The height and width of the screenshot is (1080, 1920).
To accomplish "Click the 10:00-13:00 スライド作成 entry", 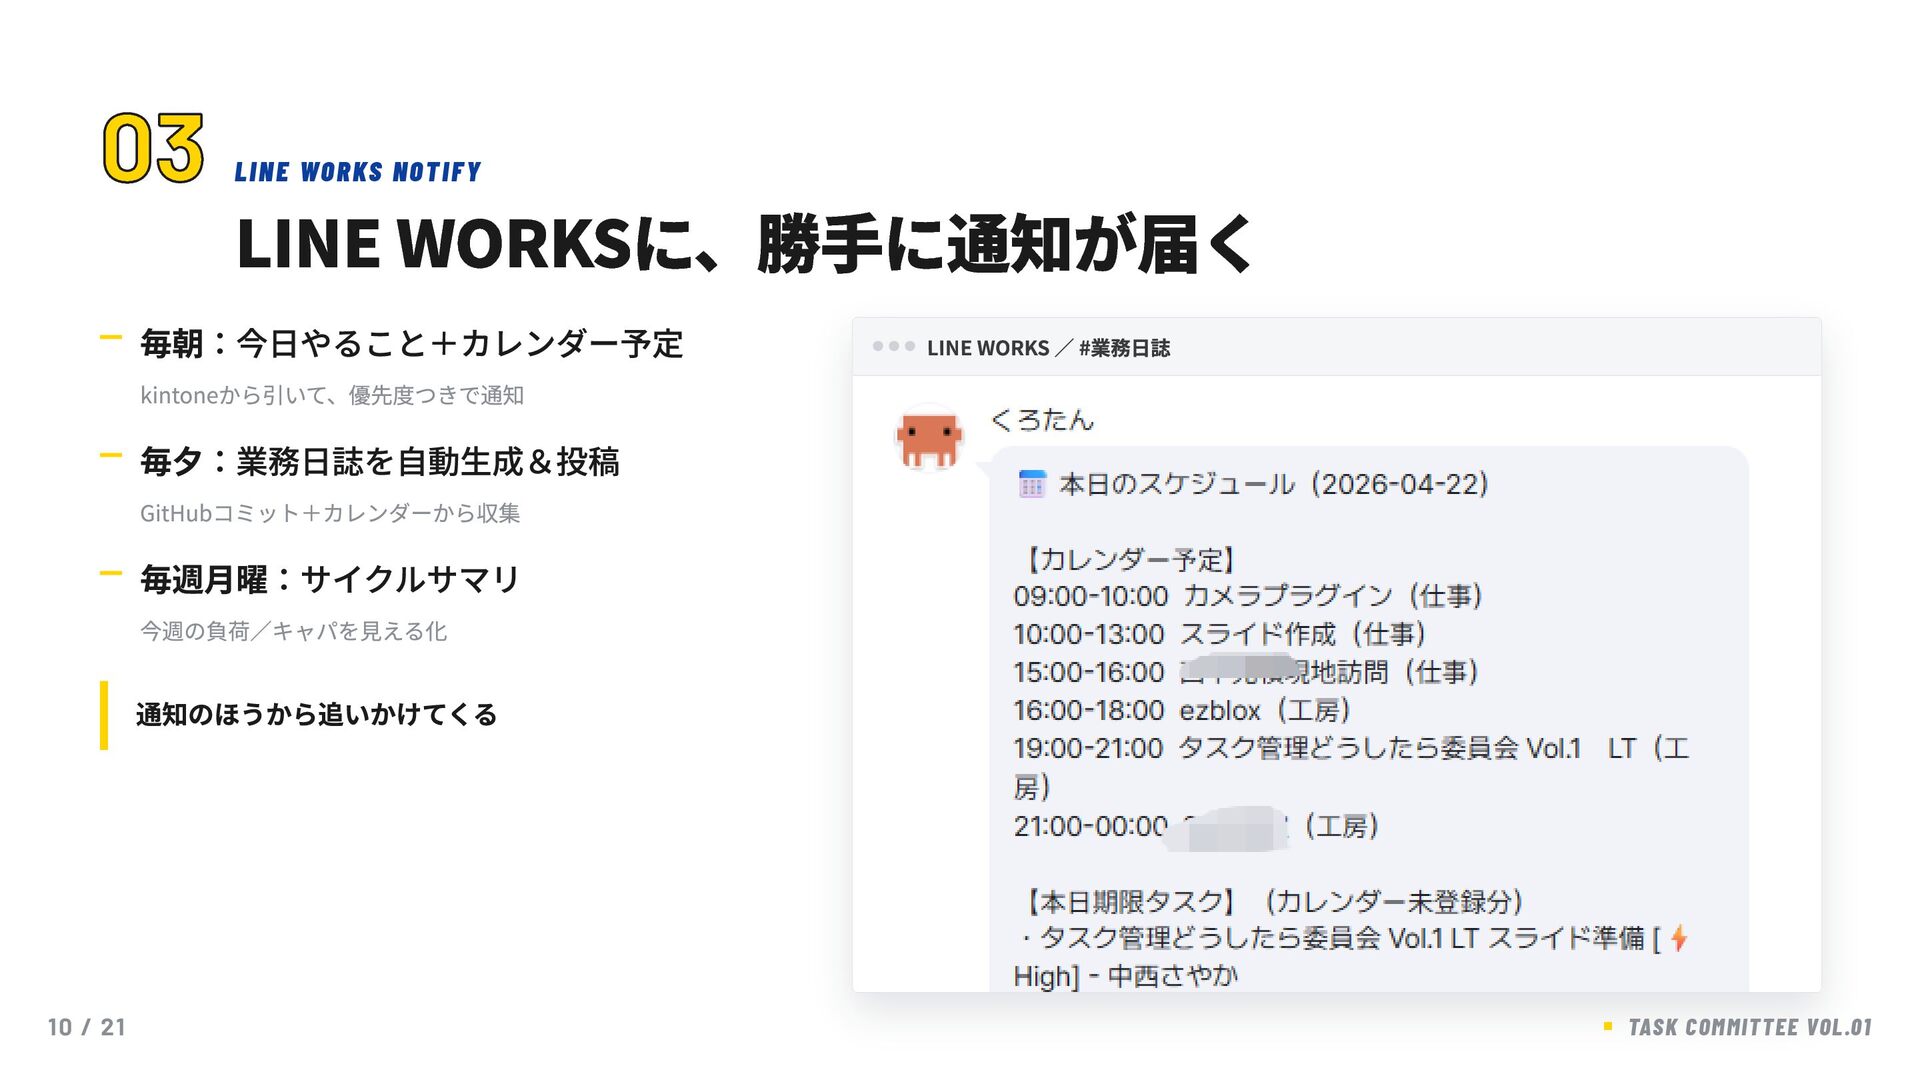I will (x=1219, y=635).
